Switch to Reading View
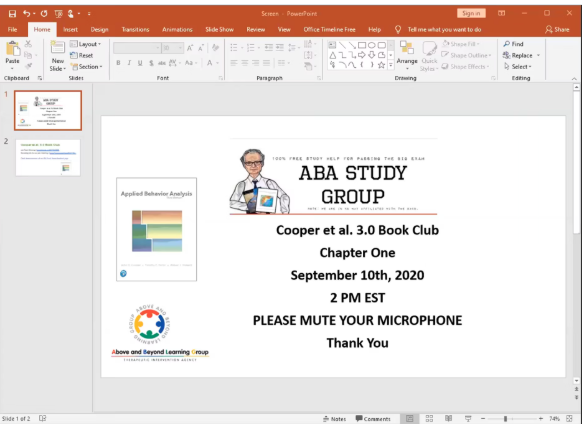The height and width of the screenshot is (424, 582). click(448, 418)
